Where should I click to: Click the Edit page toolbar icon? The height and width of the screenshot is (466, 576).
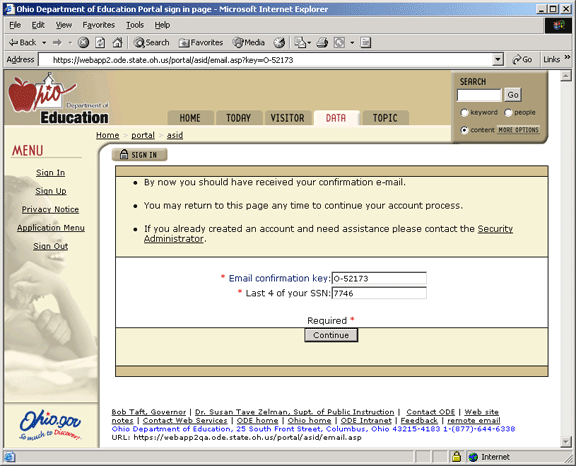pos(339,43)
